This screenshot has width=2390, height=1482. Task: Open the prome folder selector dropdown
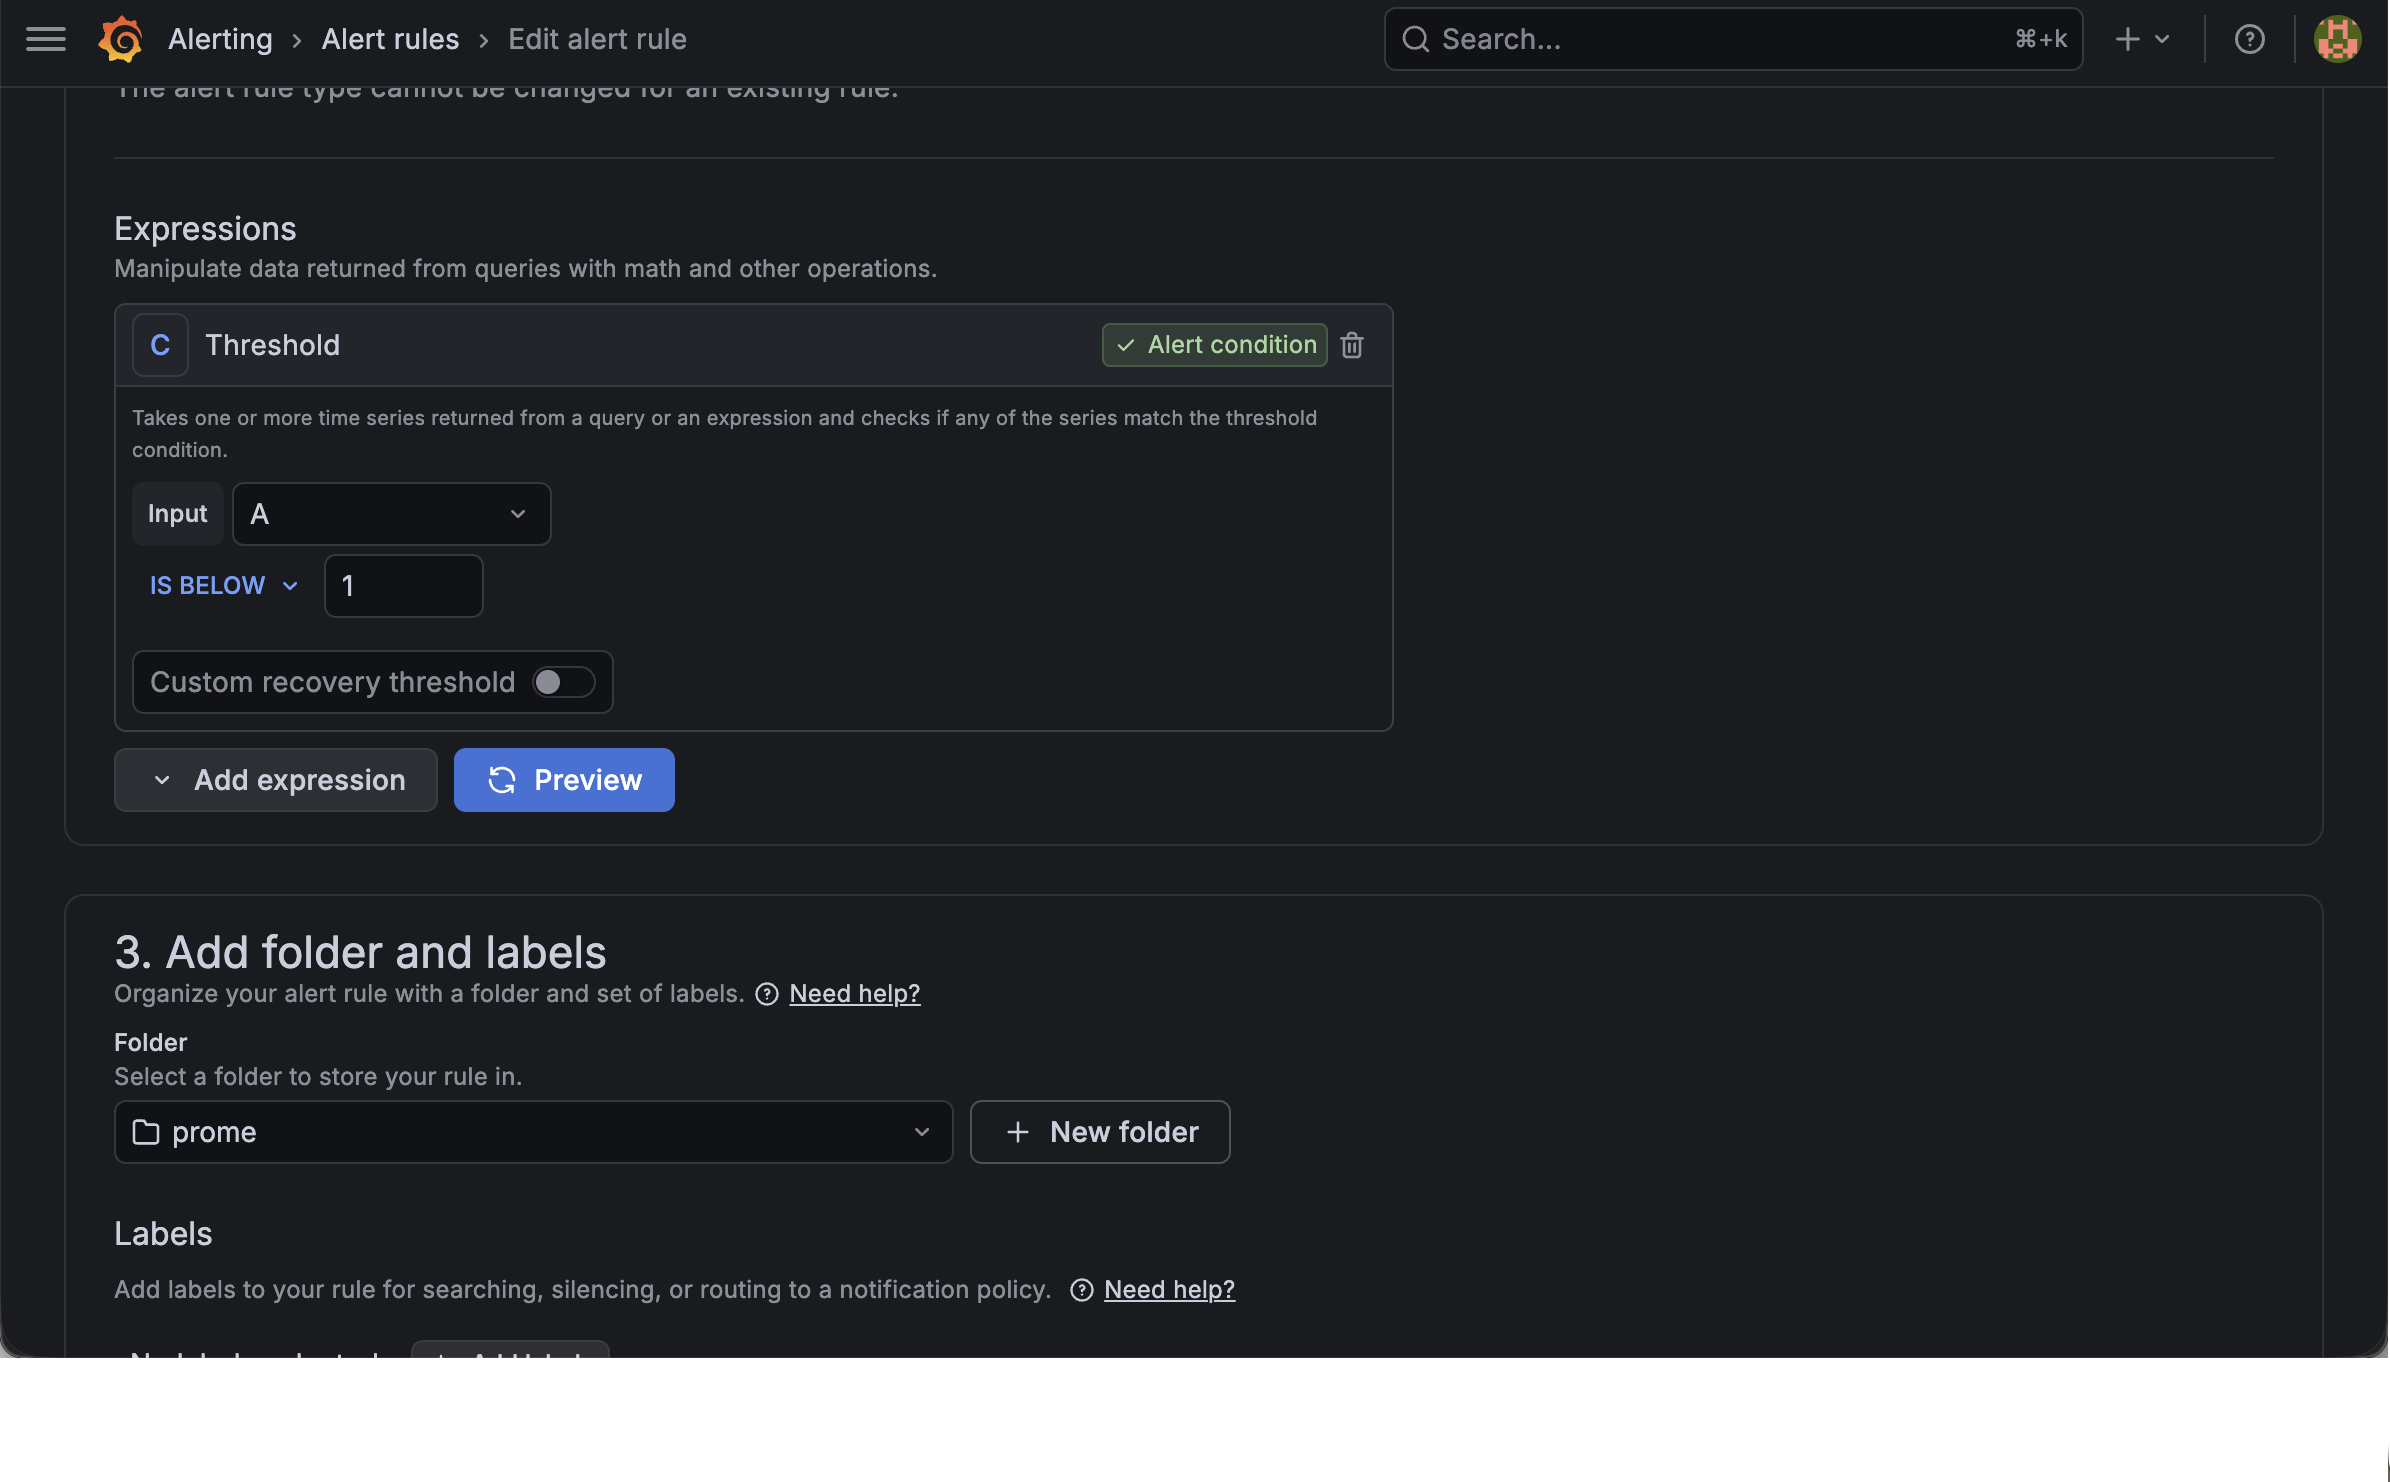tap(533, 1132)
